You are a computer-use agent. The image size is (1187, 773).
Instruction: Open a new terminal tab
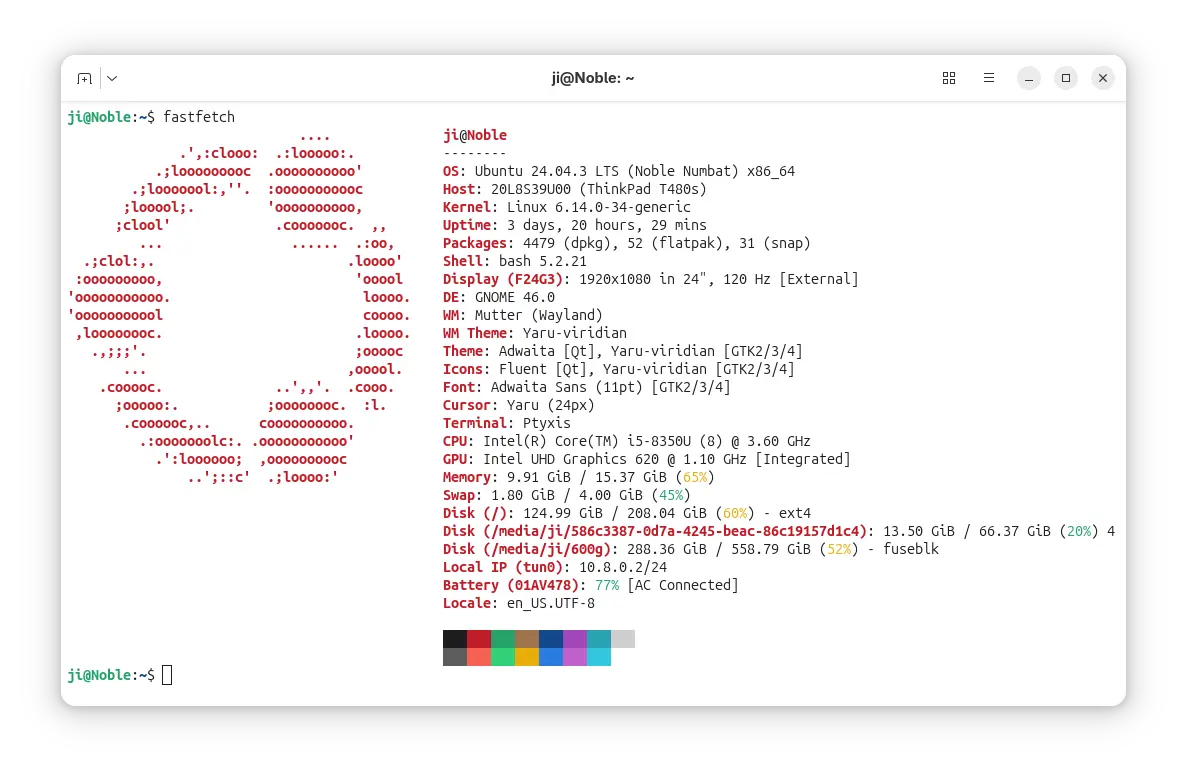pyautogui.click(x=85, y=78)
